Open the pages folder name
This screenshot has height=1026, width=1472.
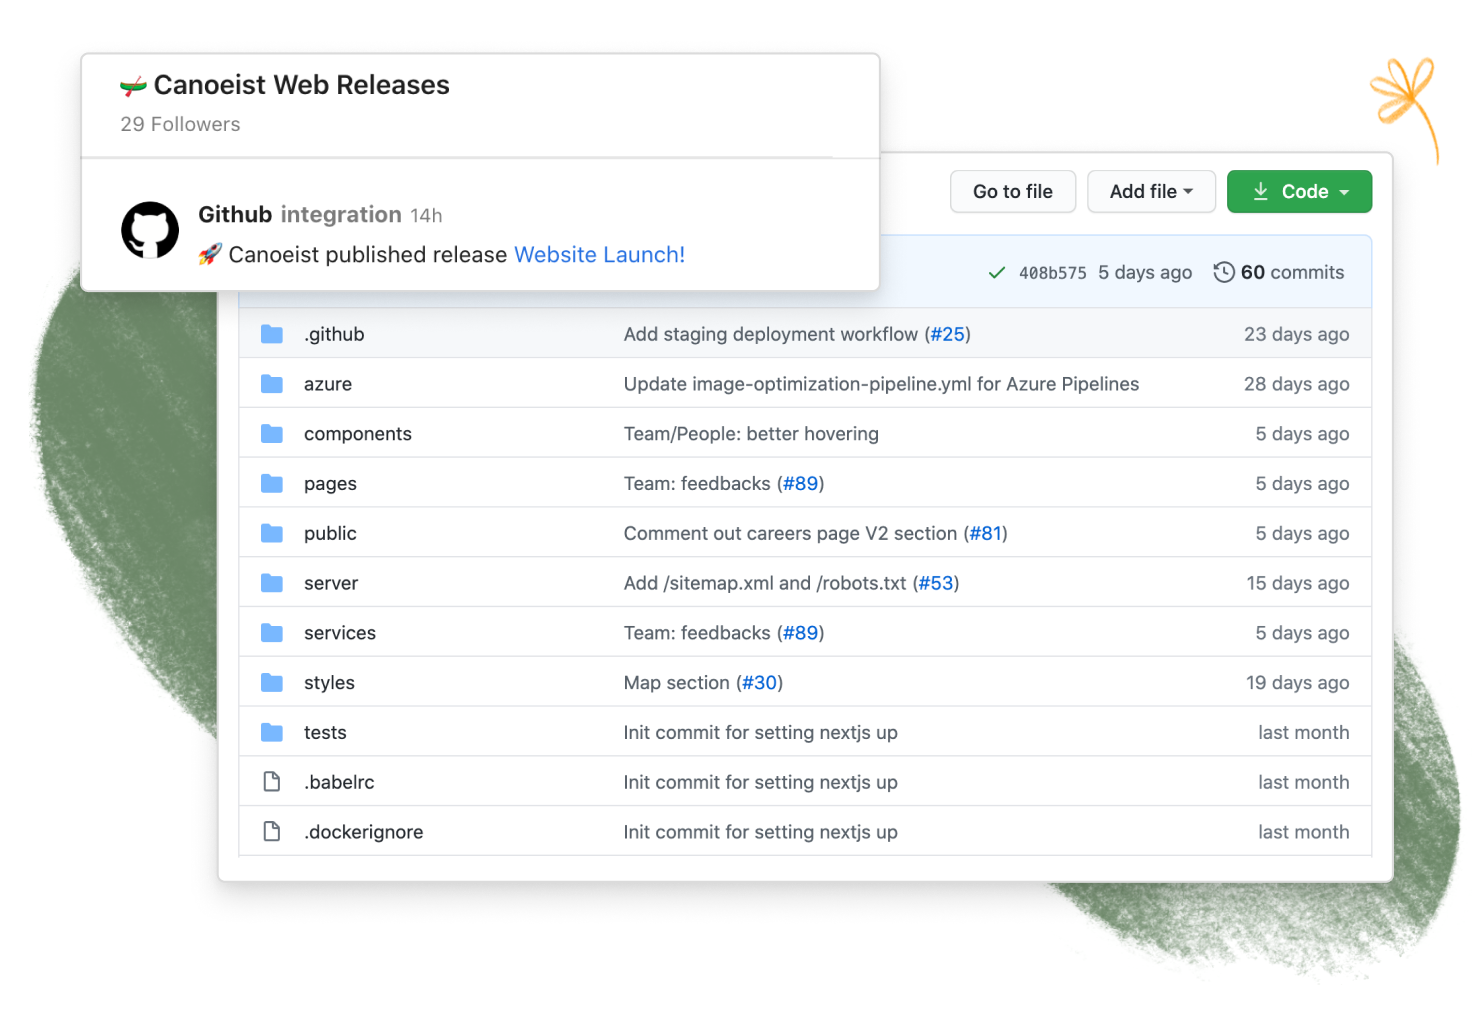(x=330, y=484)
